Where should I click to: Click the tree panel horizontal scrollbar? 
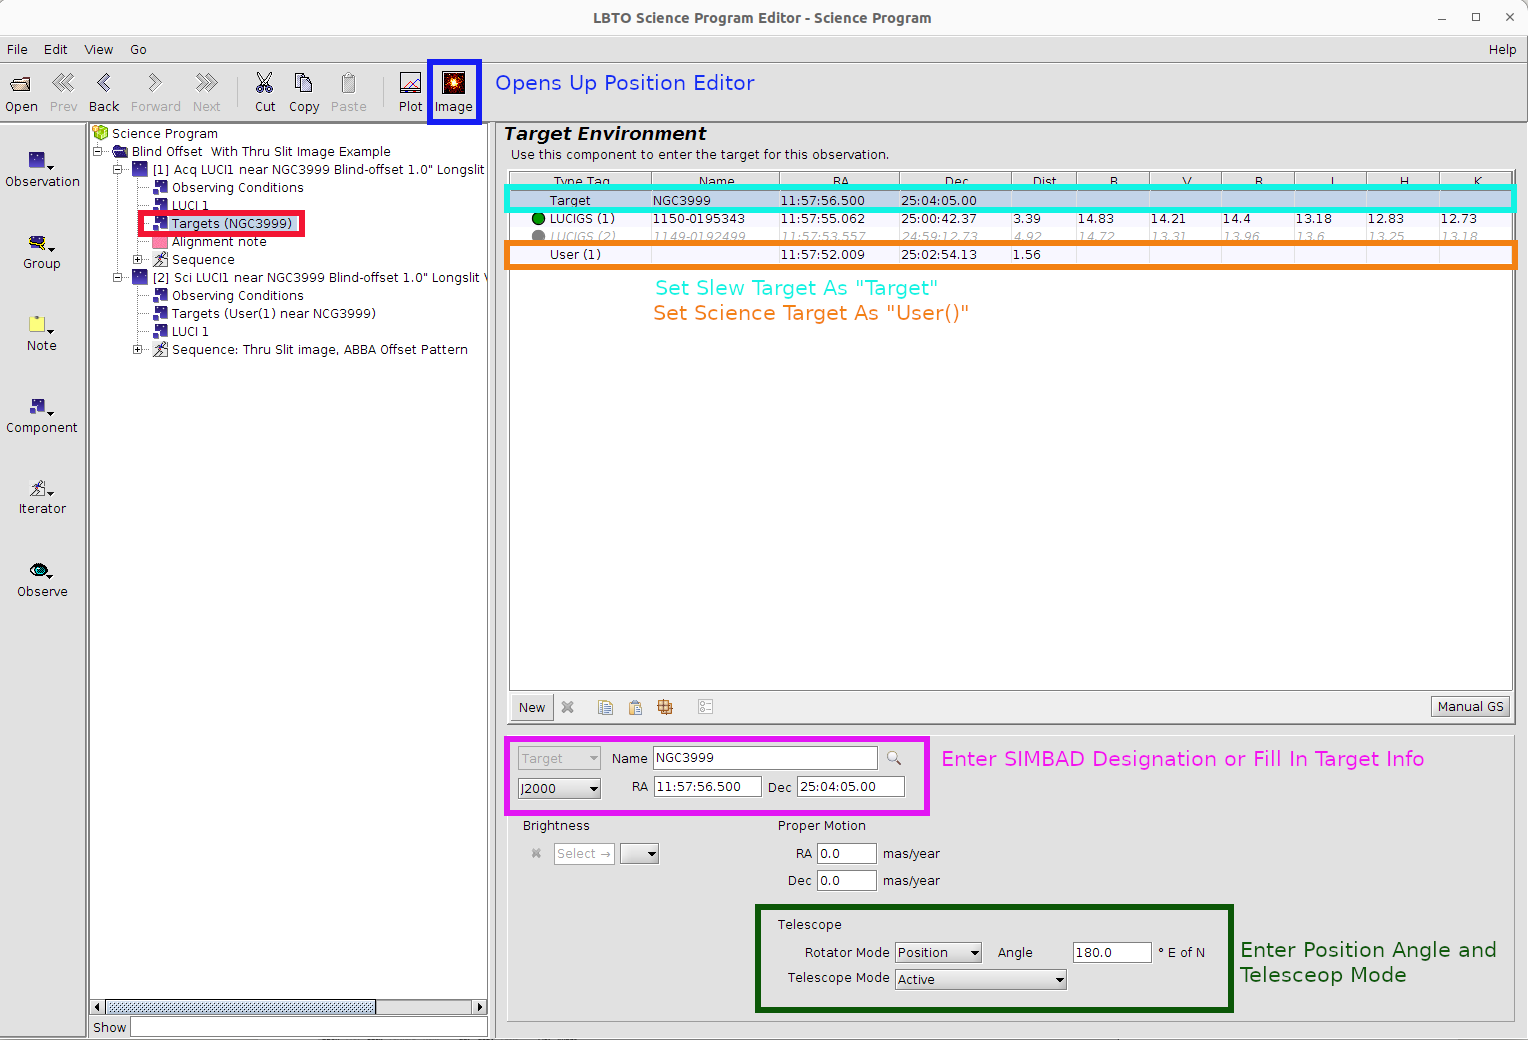tap(240, 1007)
